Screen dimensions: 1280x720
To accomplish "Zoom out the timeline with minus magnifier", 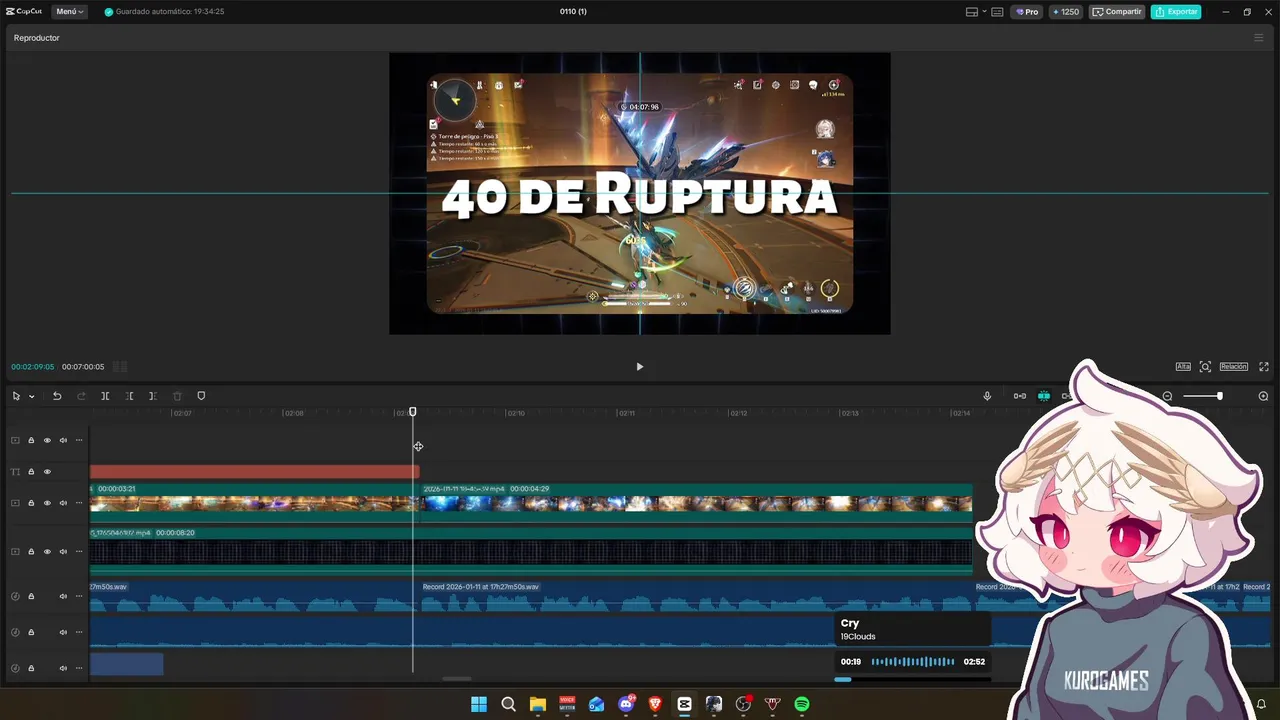I will (1167, 396).
